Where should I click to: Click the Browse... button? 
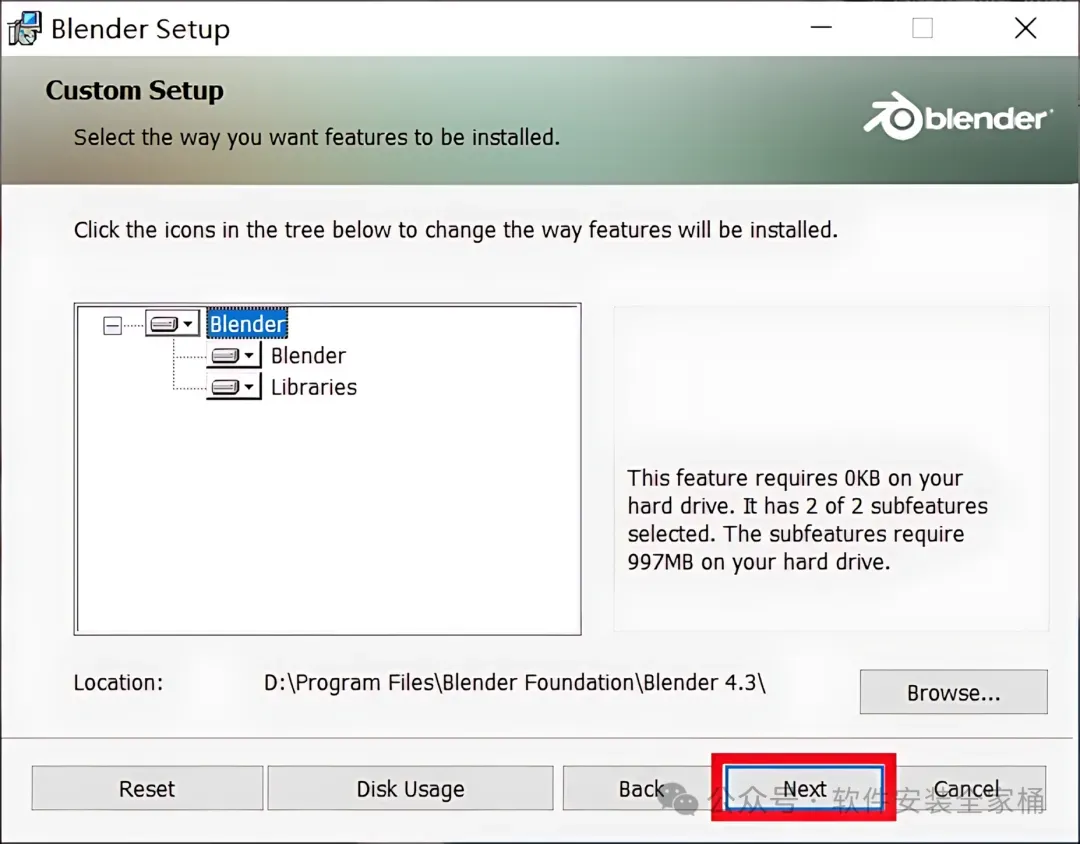(953, 692)
